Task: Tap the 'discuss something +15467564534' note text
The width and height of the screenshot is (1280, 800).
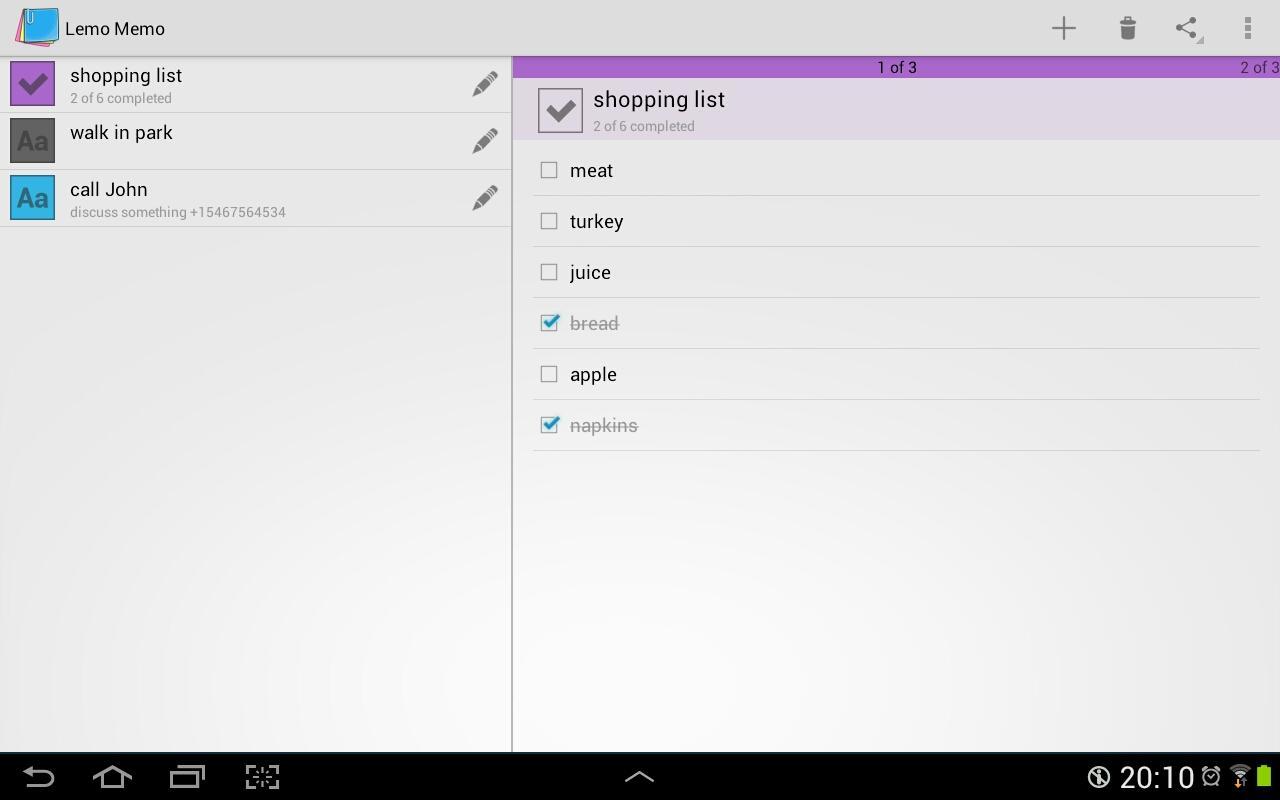Action: 178,212
